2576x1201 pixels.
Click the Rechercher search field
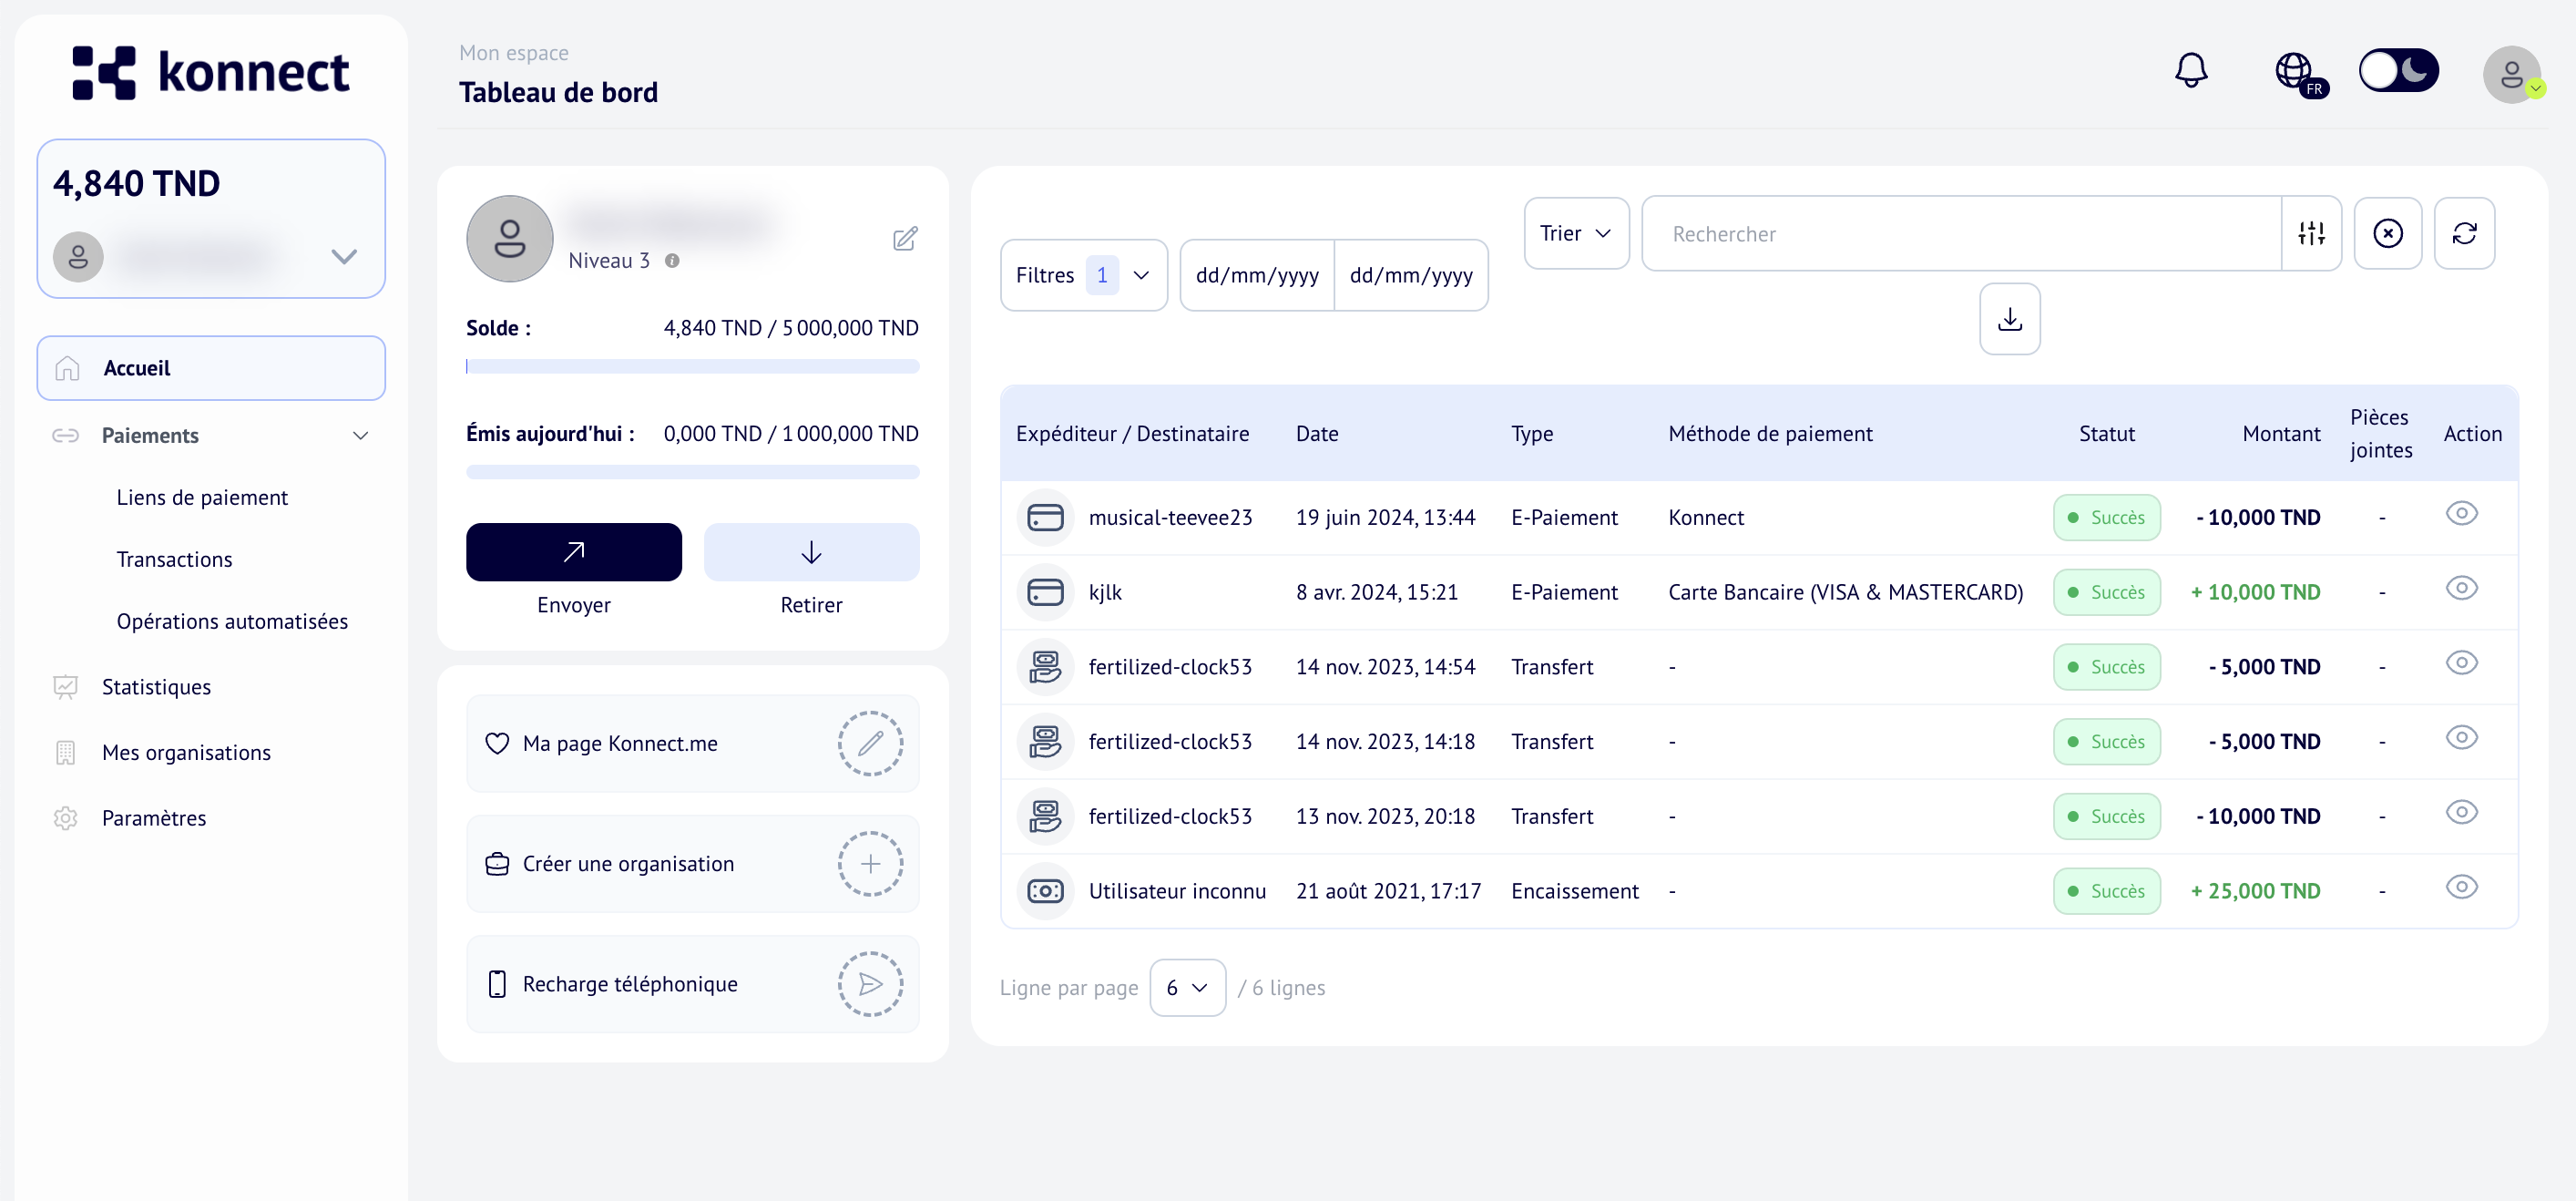click(x=1960, y=233)
